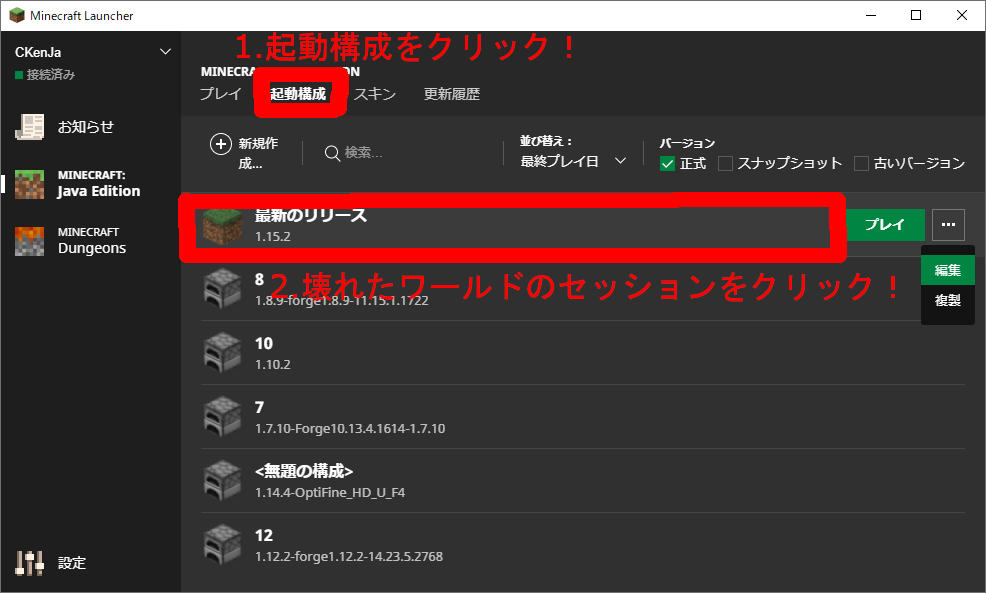Select the 1.7.10-Forge10.13.4.1614-1.7.10 text
The width and height of the screenshot is (986, 593).
pyautogui.click(x=350, y=429)
